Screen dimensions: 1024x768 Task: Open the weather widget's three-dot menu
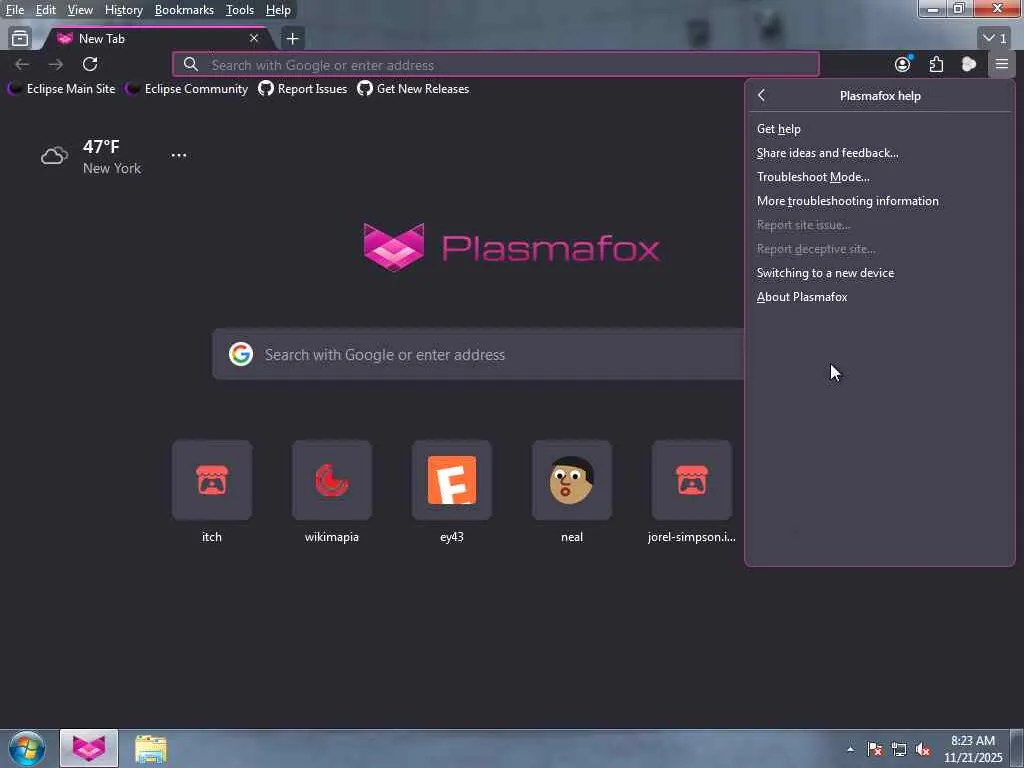tap(179, 155)
